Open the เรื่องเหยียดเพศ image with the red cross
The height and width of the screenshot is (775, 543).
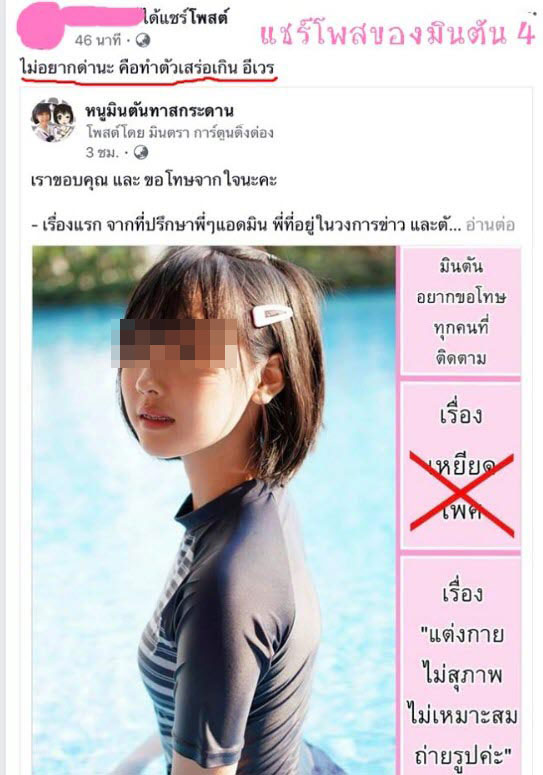coord(460,465)
